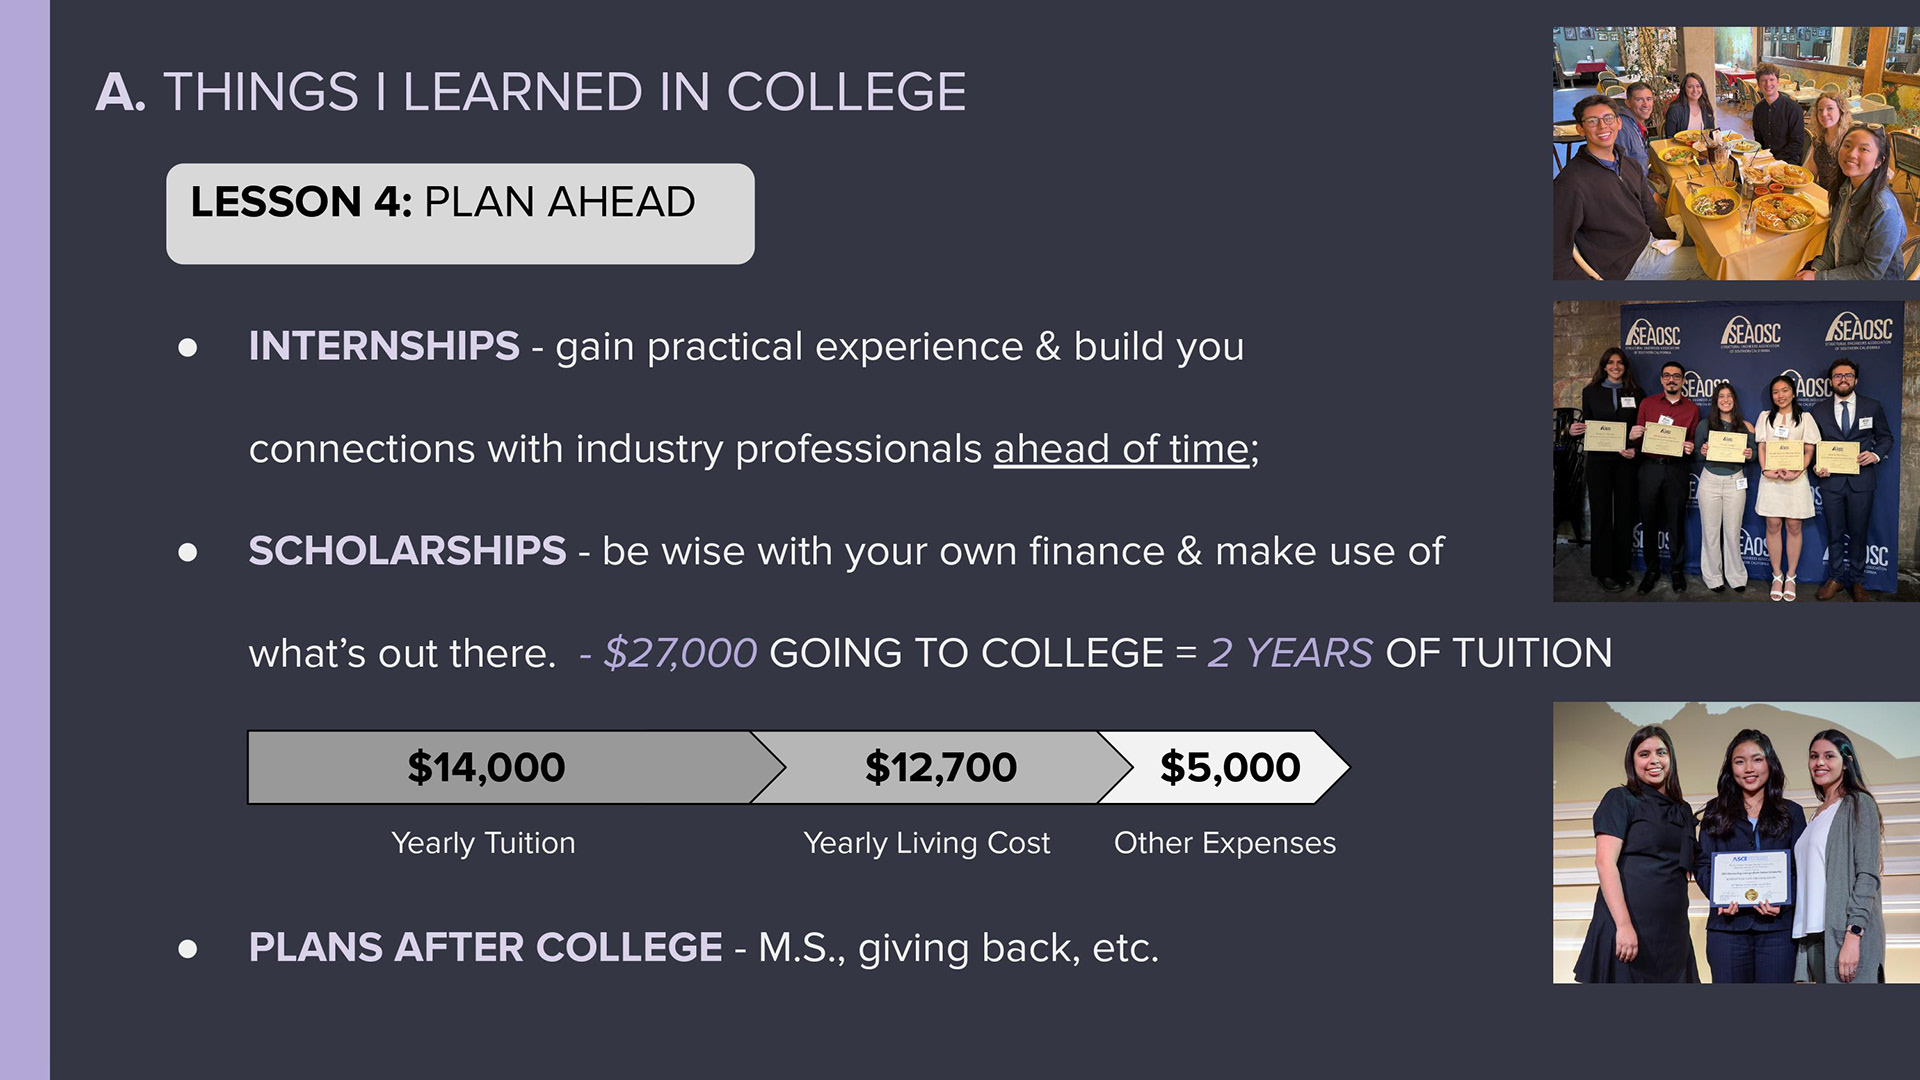1920x1080 pixels.
Task: Click the '2 YEARS' italic text
Action: (x=1290, y=653)
